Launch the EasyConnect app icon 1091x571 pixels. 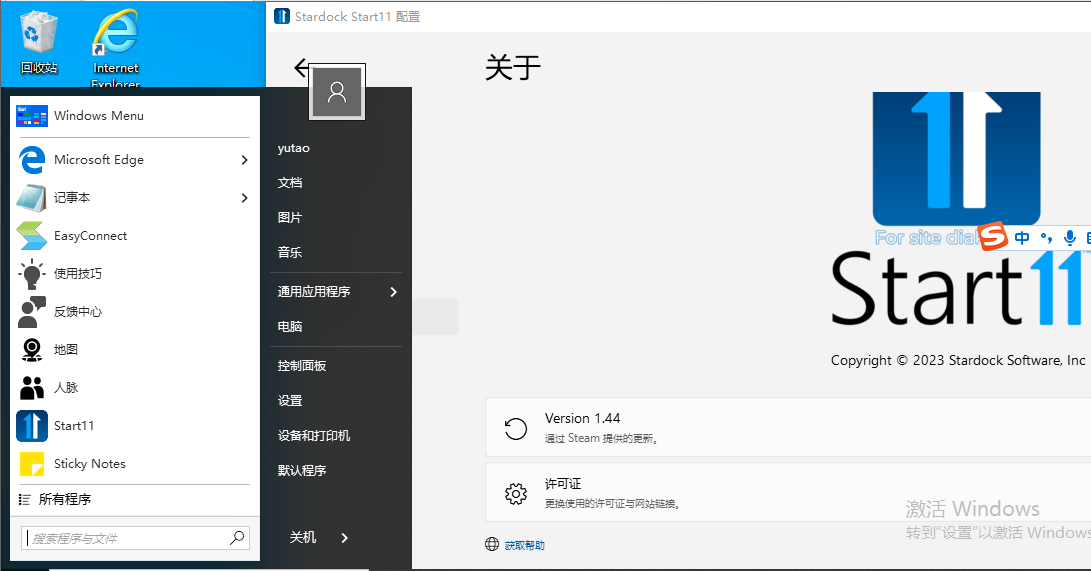31,236
